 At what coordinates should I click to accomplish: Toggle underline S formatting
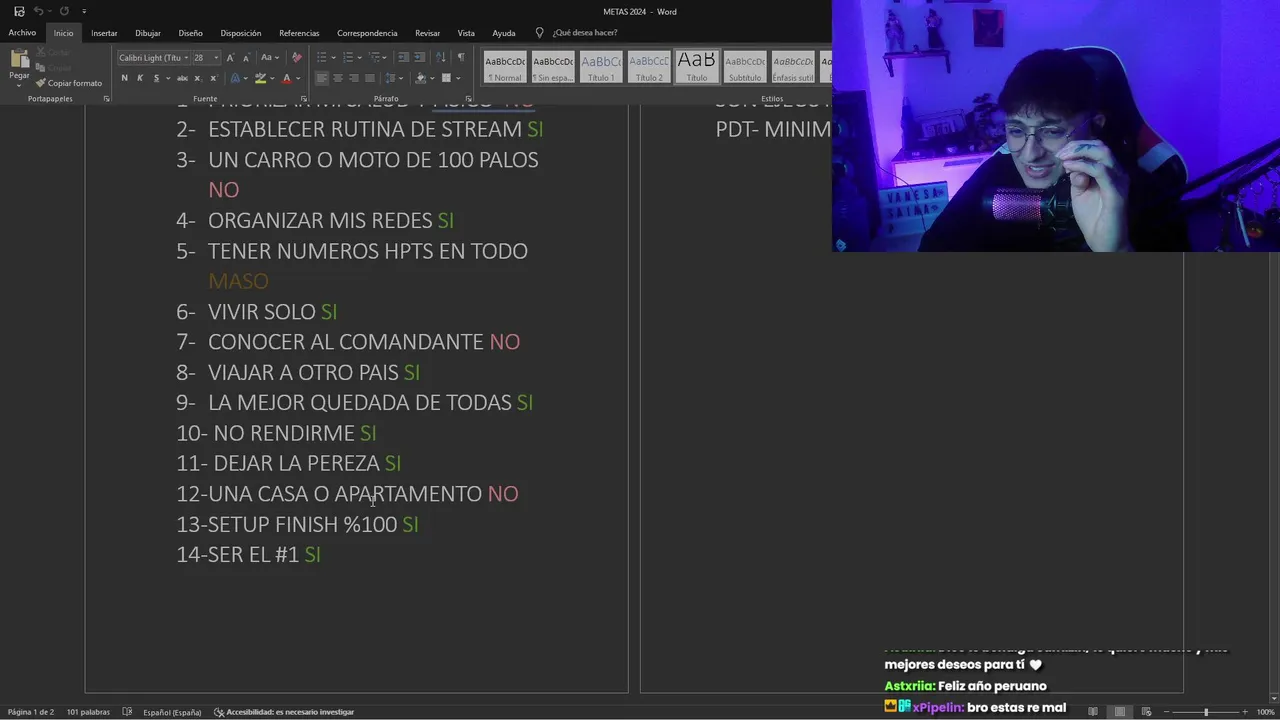154,78
